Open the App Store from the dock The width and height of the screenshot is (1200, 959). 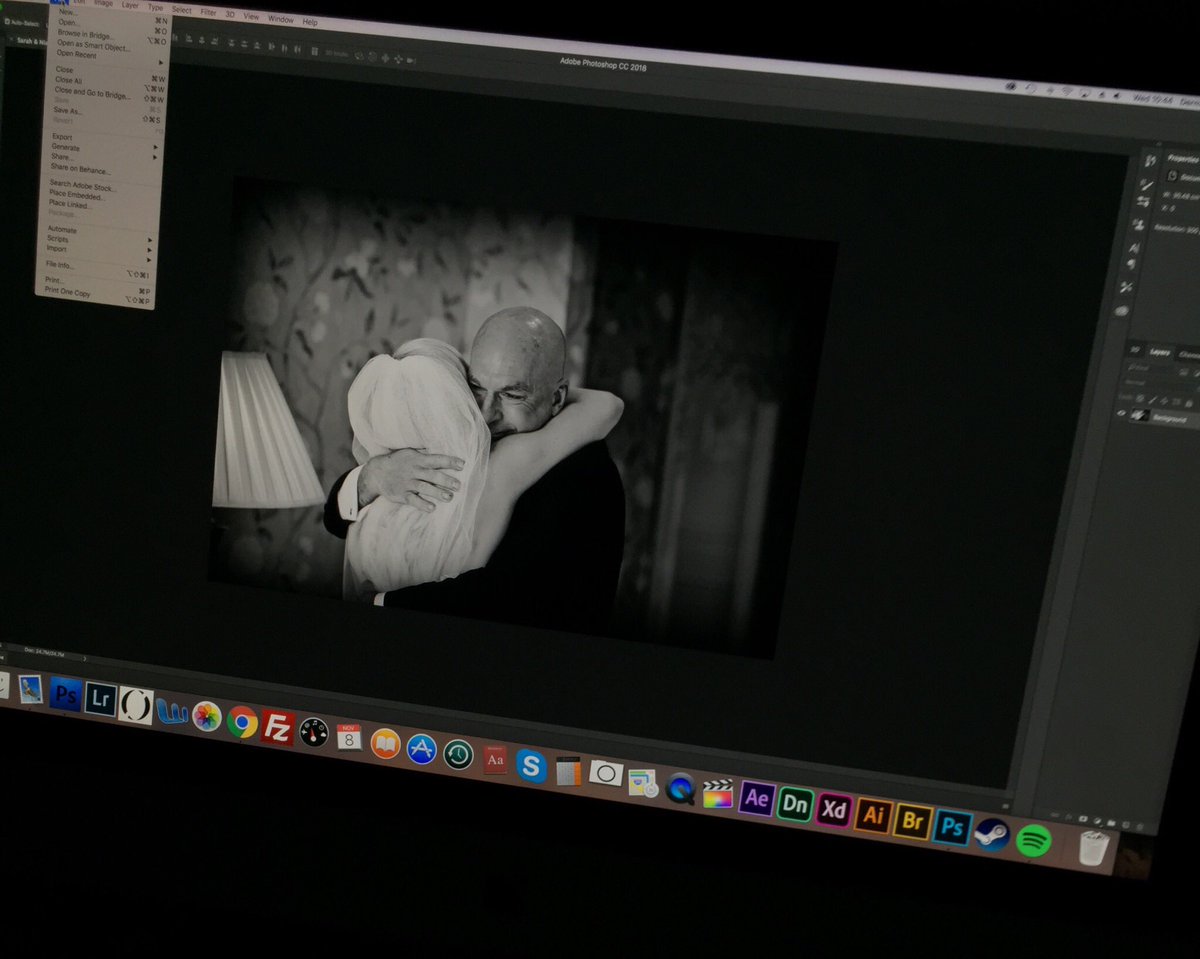pyautogui.click(x=421, y=749)
